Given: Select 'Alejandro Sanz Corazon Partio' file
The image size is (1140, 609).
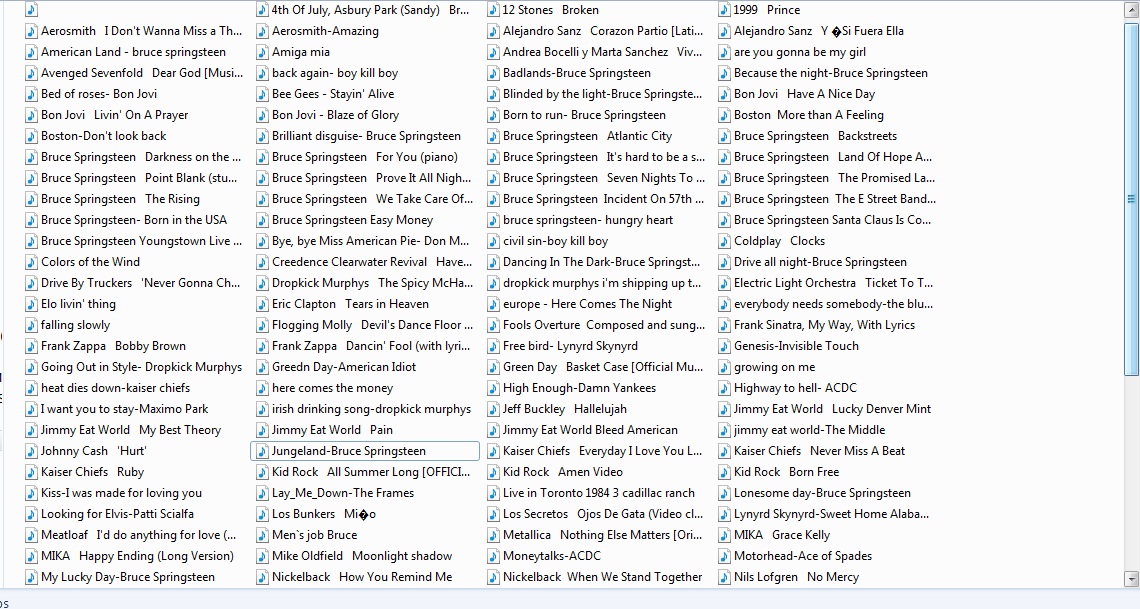Looking at the screenshot, I should click(603, 31).
